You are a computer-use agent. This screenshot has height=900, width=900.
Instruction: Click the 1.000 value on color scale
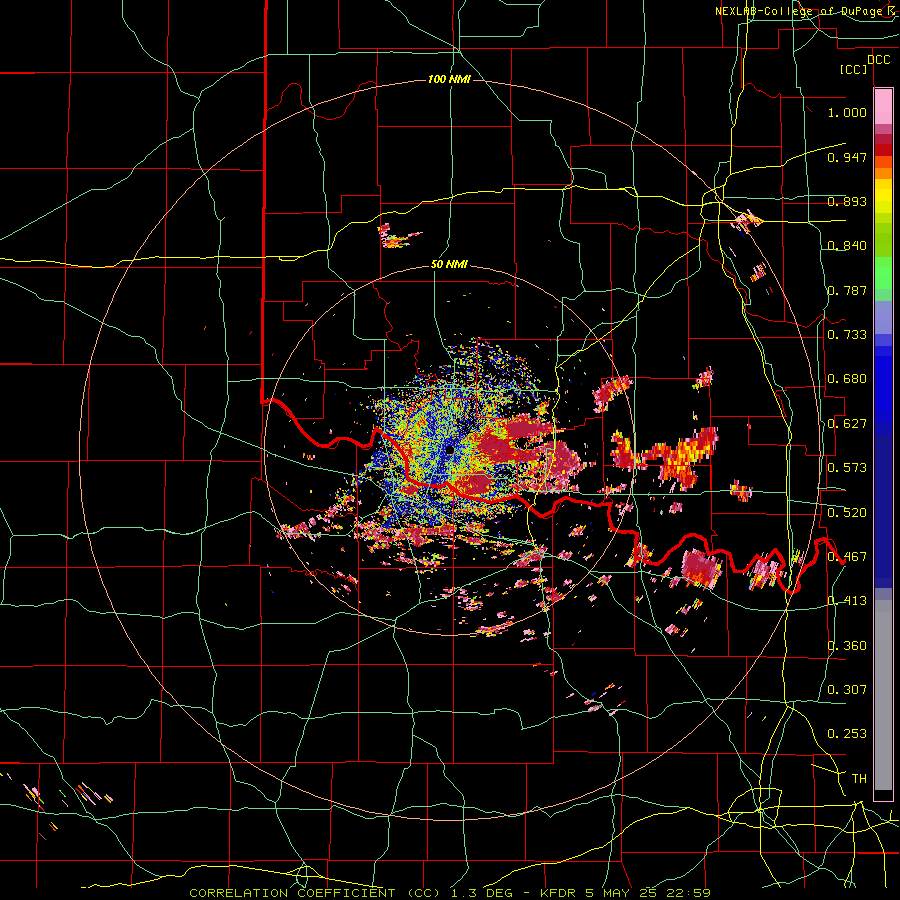[847, 112]
